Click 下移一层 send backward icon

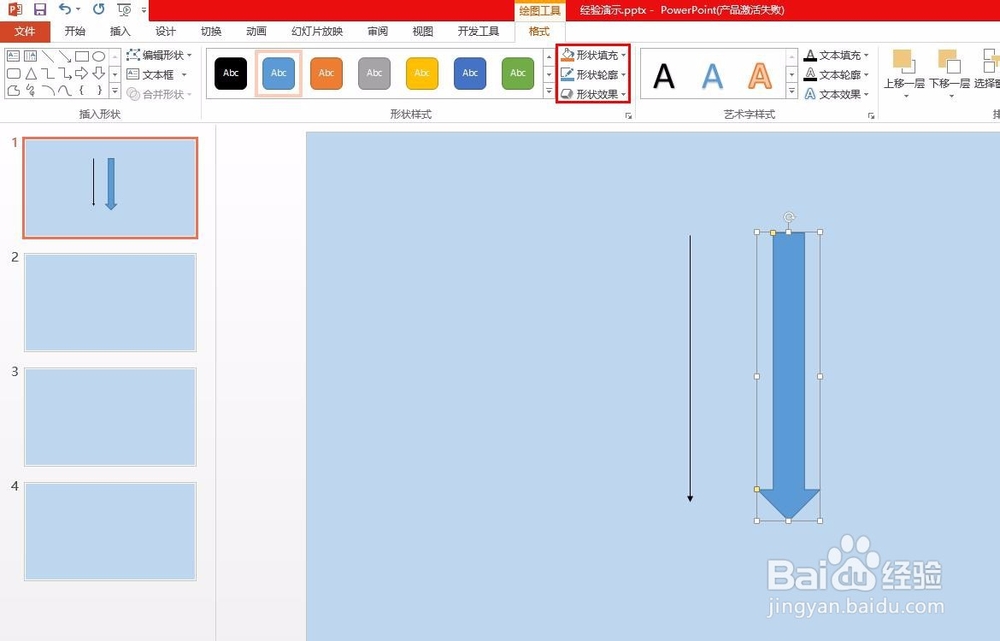pos(949,62)
